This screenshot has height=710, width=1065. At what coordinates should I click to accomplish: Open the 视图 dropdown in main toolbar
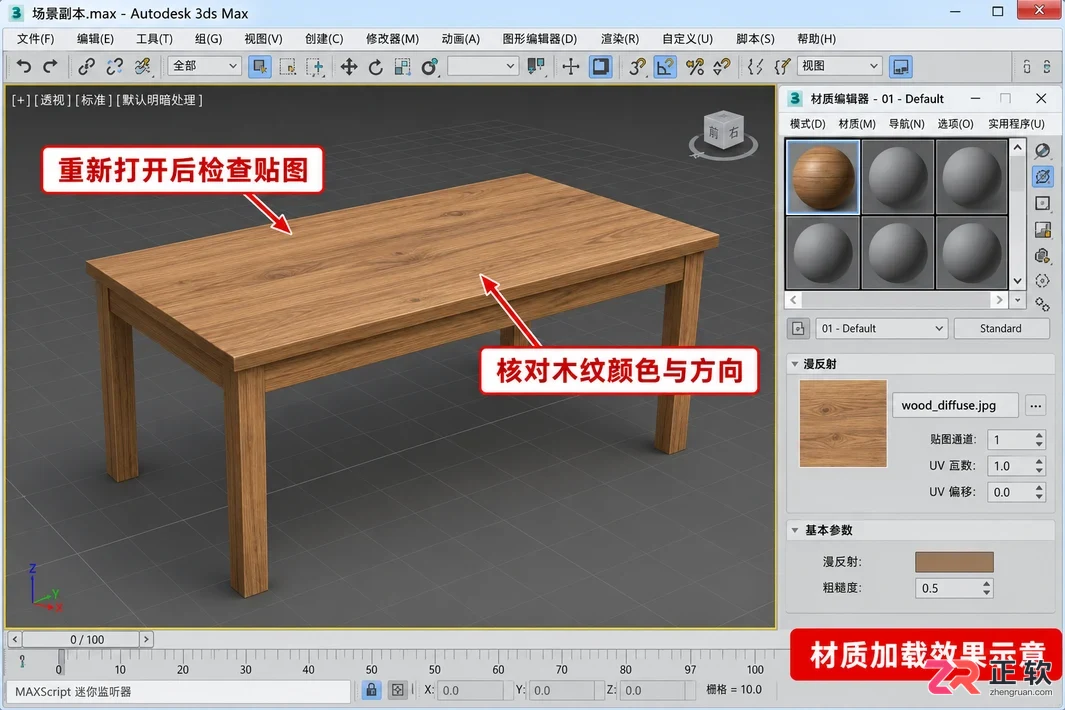(x=840, y=66)
